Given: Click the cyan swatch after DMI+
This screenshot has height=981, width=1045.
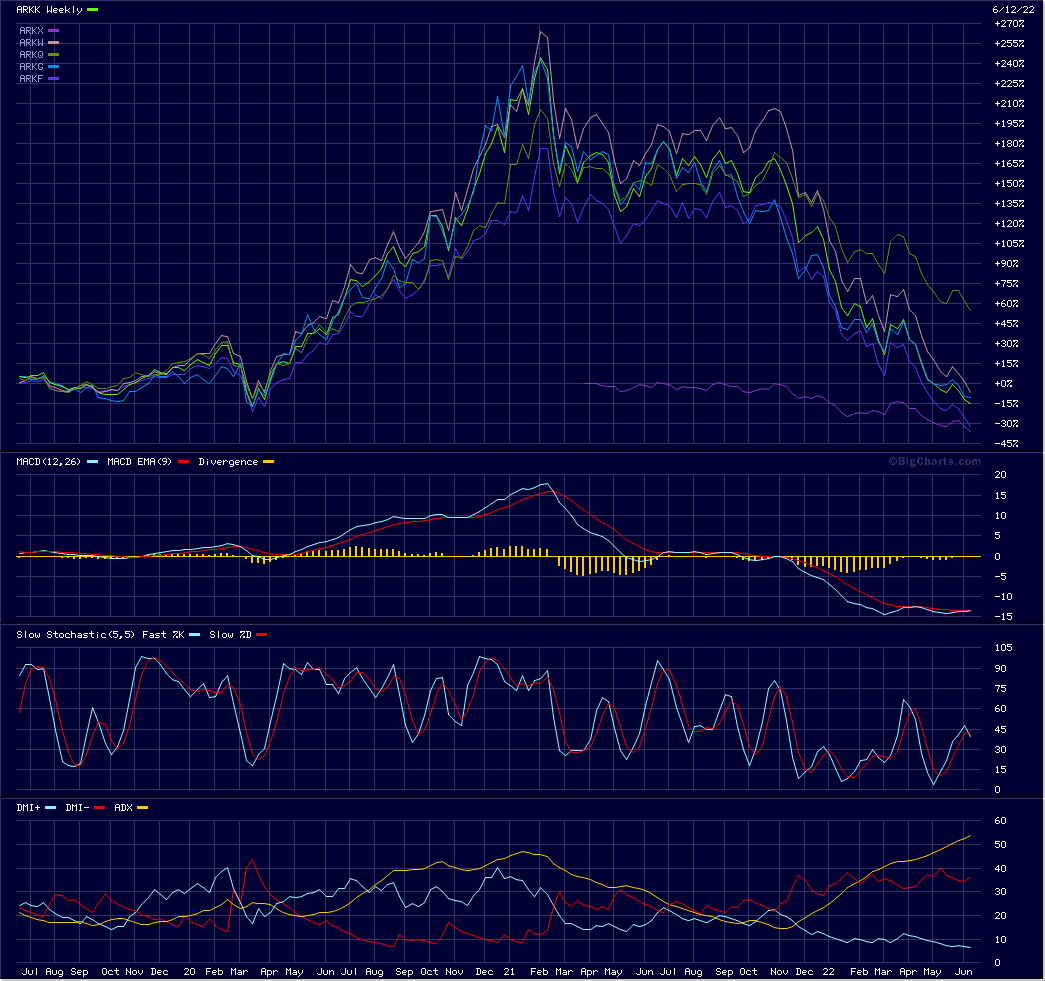Looking at the screenshot, I should pyautogui.click(x=51, y=808).
